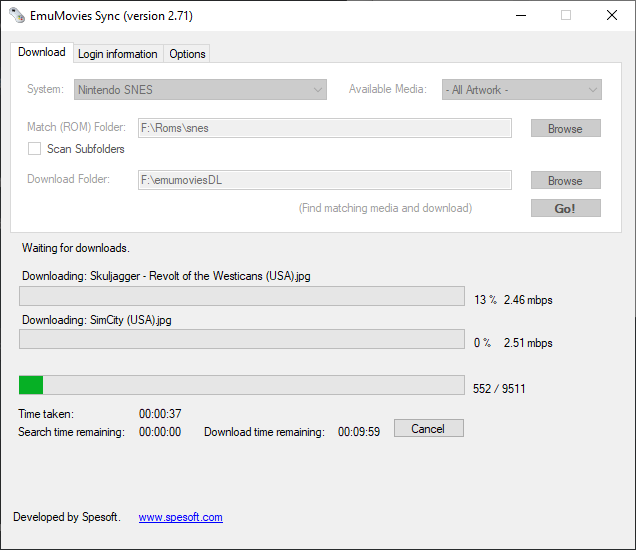Switch to the Login information tab

pyautogui.click(x=118, y=54)
